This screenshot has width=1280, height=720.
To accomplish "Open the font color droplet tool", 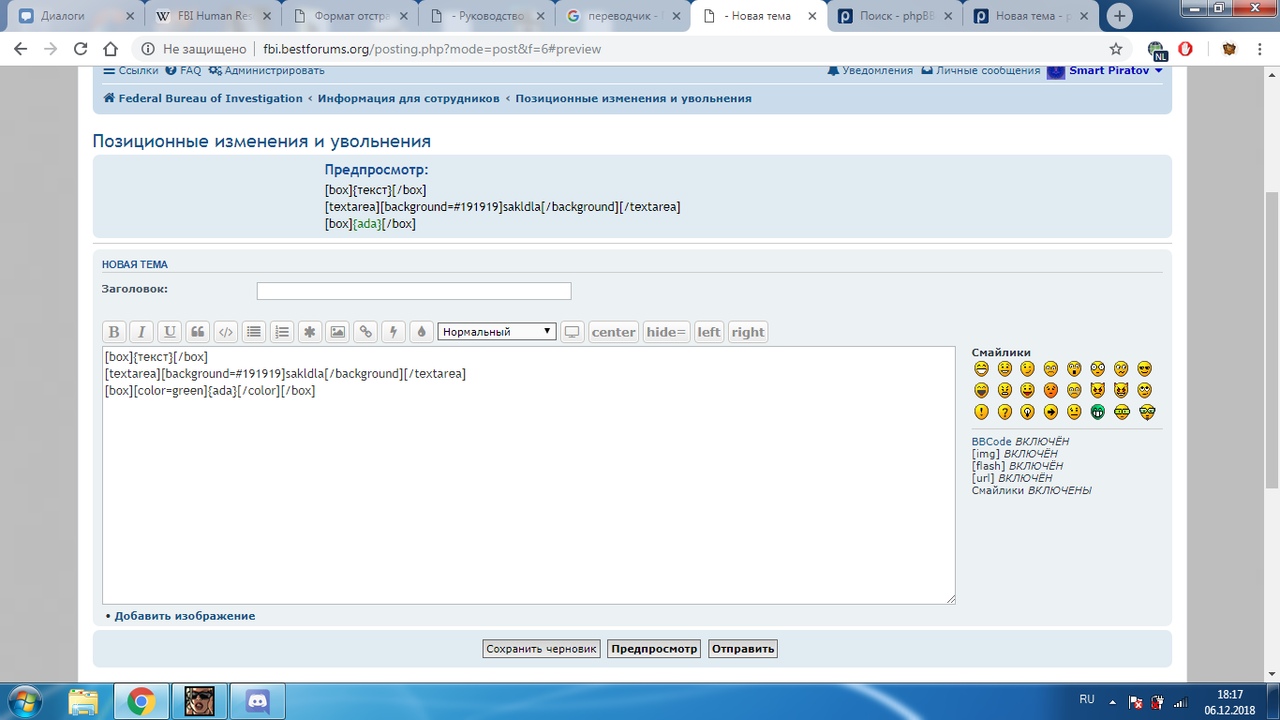I will [x=421, y=332].
